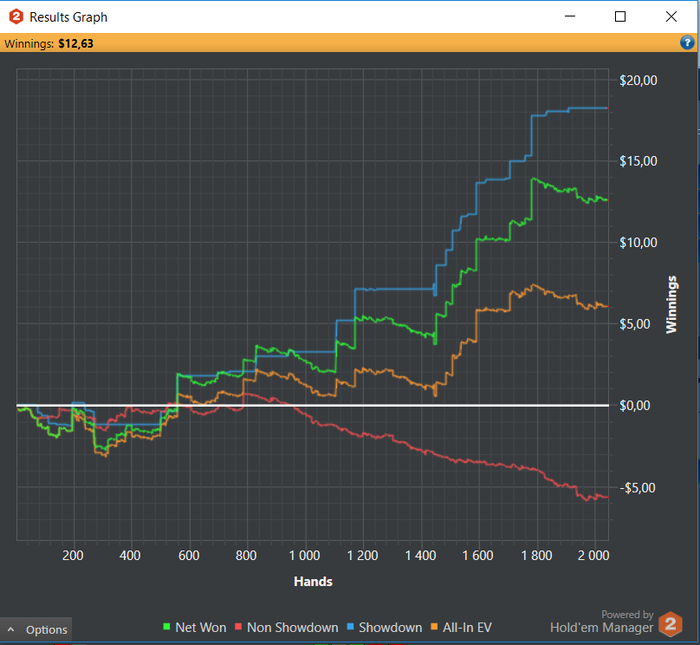Click the Hold'em Manager 2 title bar icon
700x645 pixels.
[x=16, y=17]
